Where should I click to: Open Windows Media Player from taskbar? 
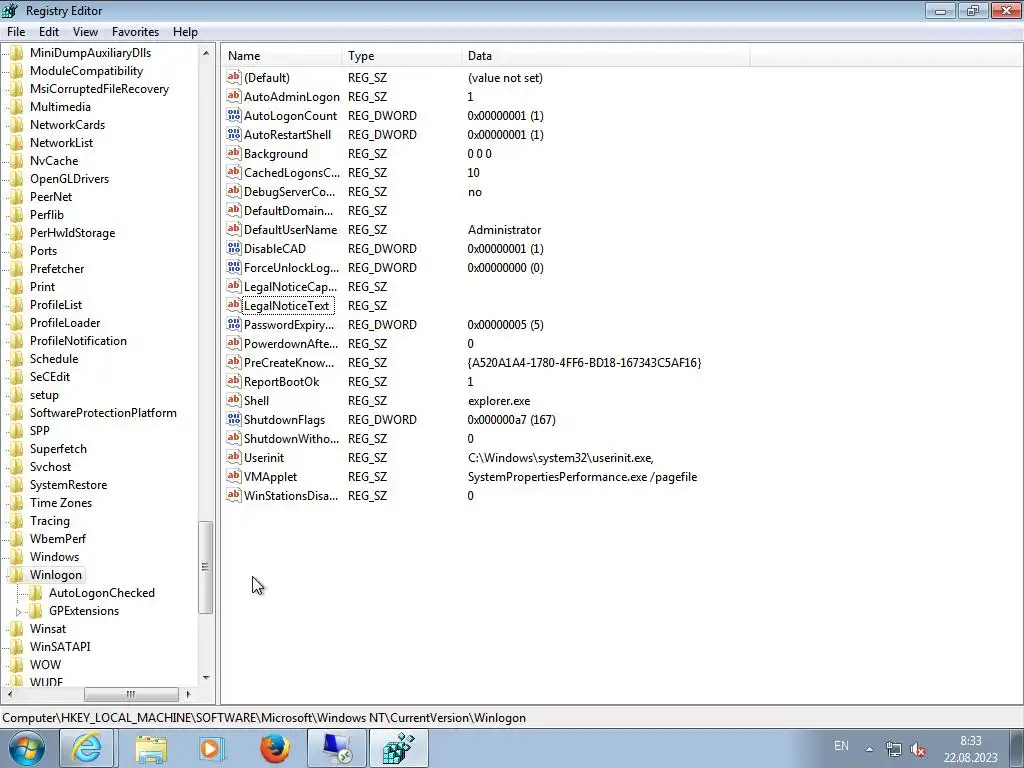pos(212,748)
